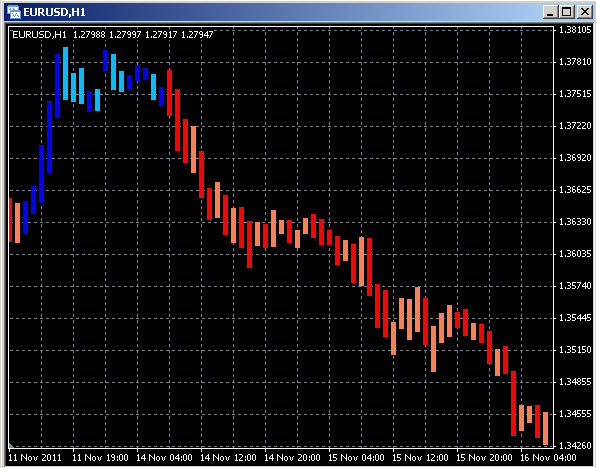
Task: Click the EURUSD,H1 OHLC label inside the chart
Action: click(113, 35)
